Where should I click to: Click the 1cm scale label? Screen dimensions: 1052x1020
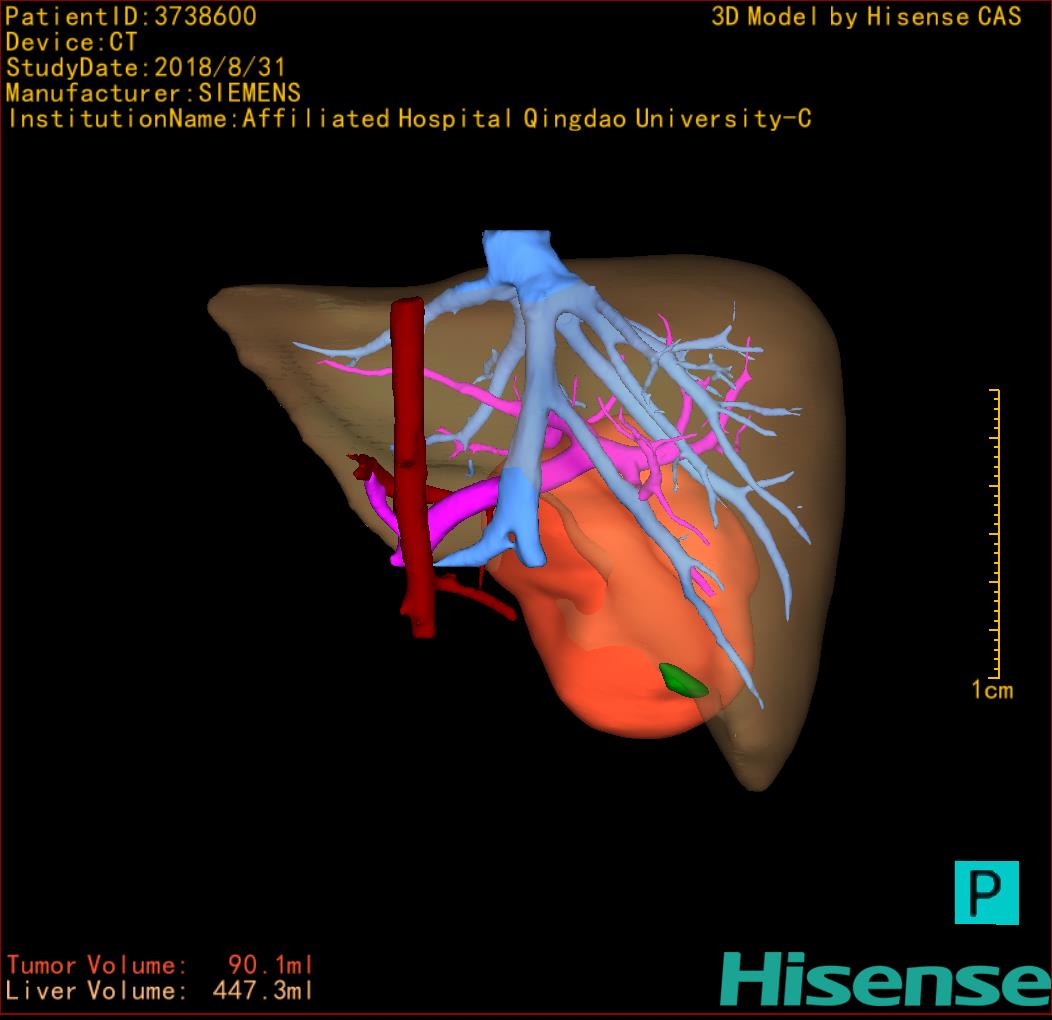coord(991,690)
